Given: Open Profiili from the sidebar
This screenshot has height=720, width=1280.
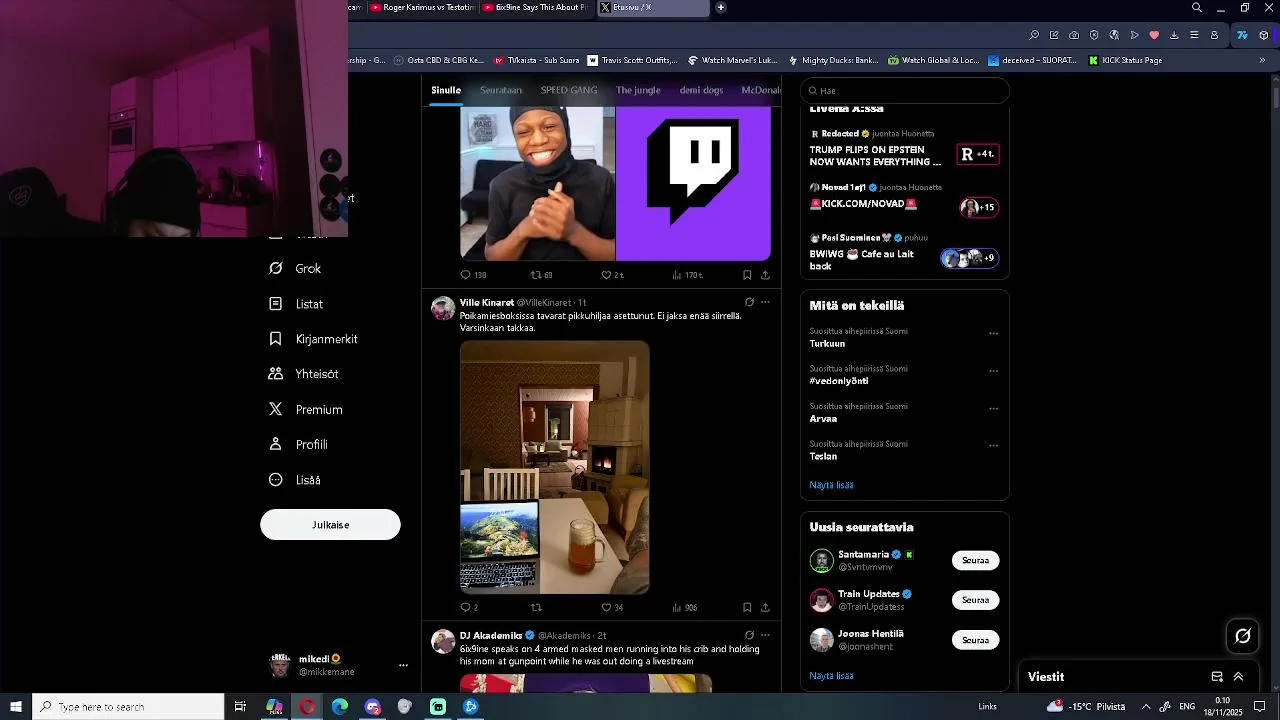Looking at the screenshot, I should [x=298, y=444].
